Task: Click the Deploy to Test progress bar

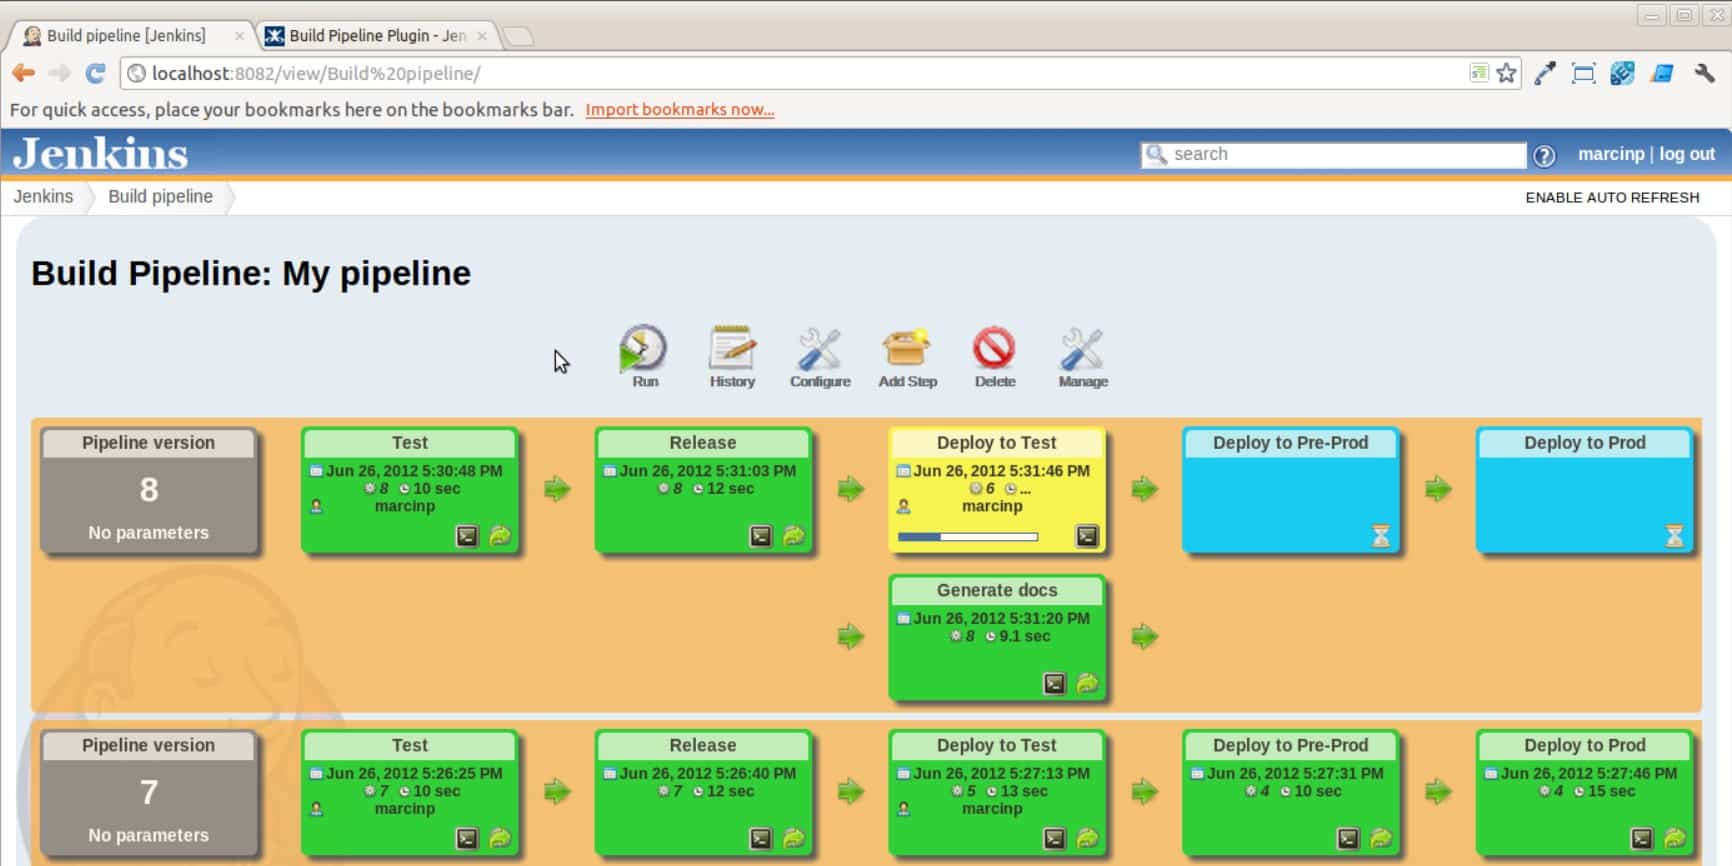Action: (x=968, y=537)
